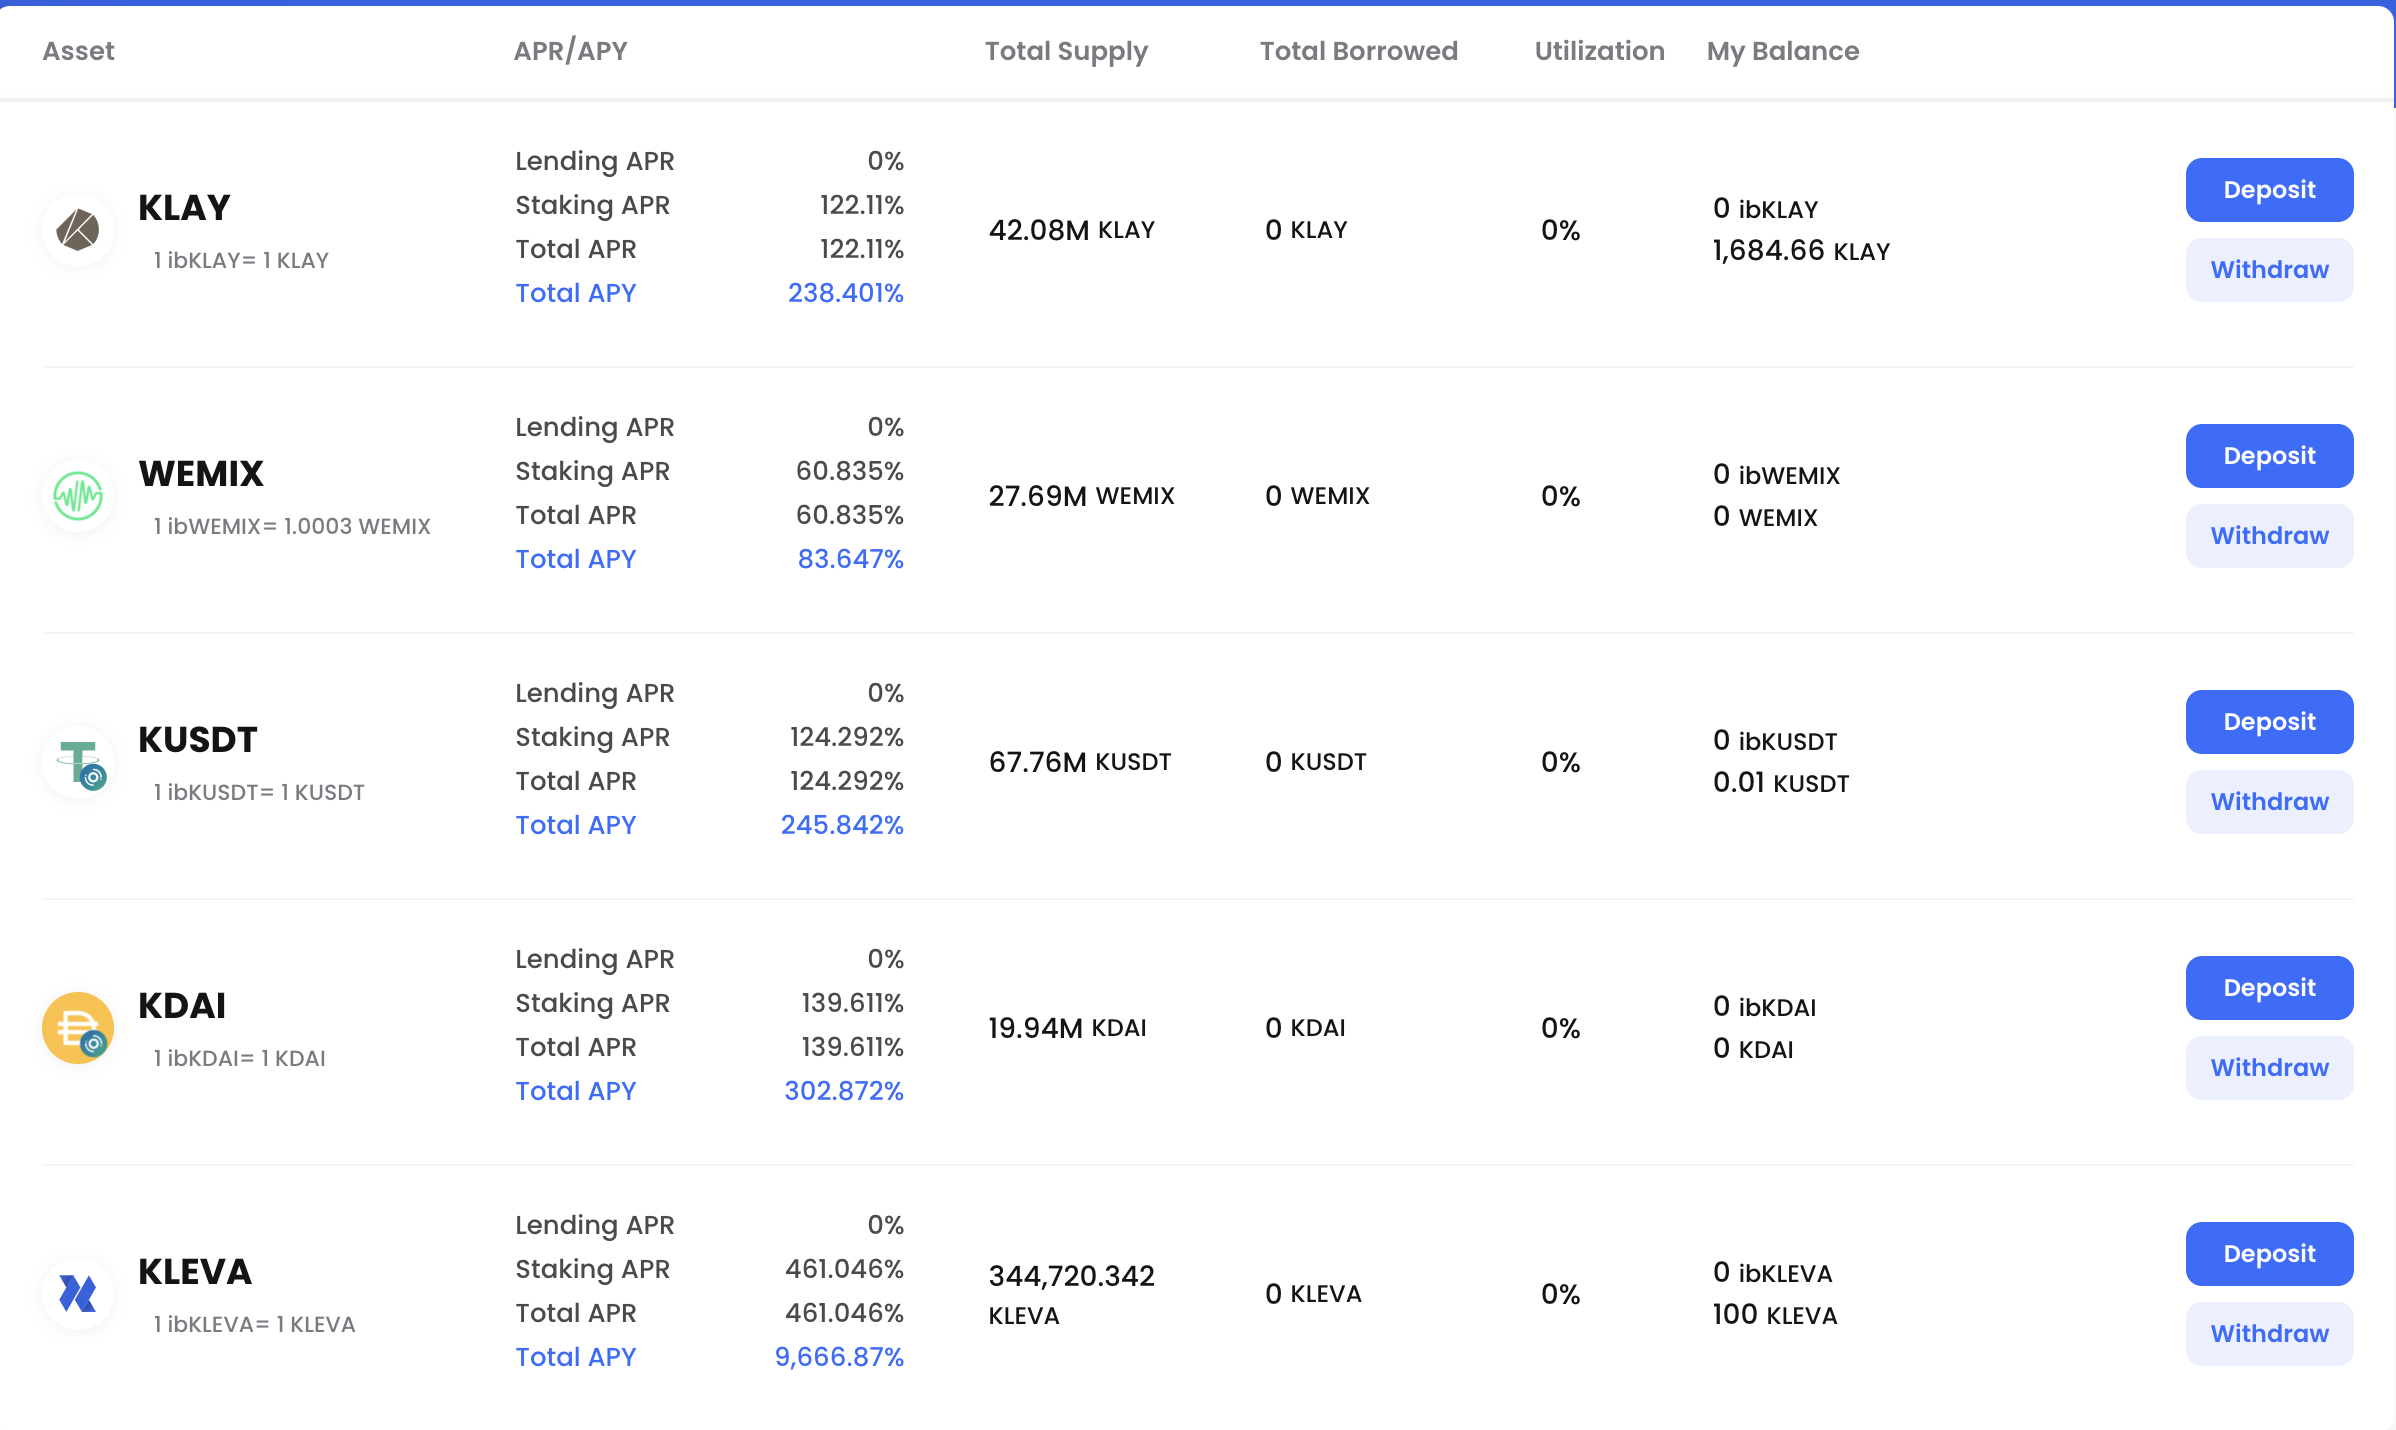The image size is (2396, 1430).
Task: Click the 0 KLEVA total borrowed value
Action: pos(1313,1294)
